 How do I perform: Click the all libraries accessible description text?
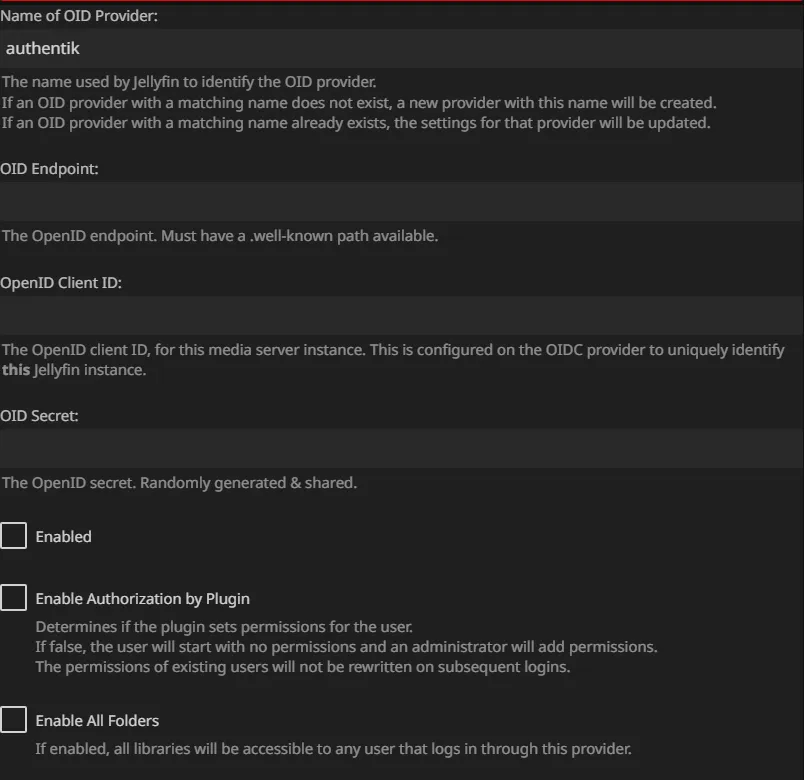pyautogui.click(x=333, y=748)
